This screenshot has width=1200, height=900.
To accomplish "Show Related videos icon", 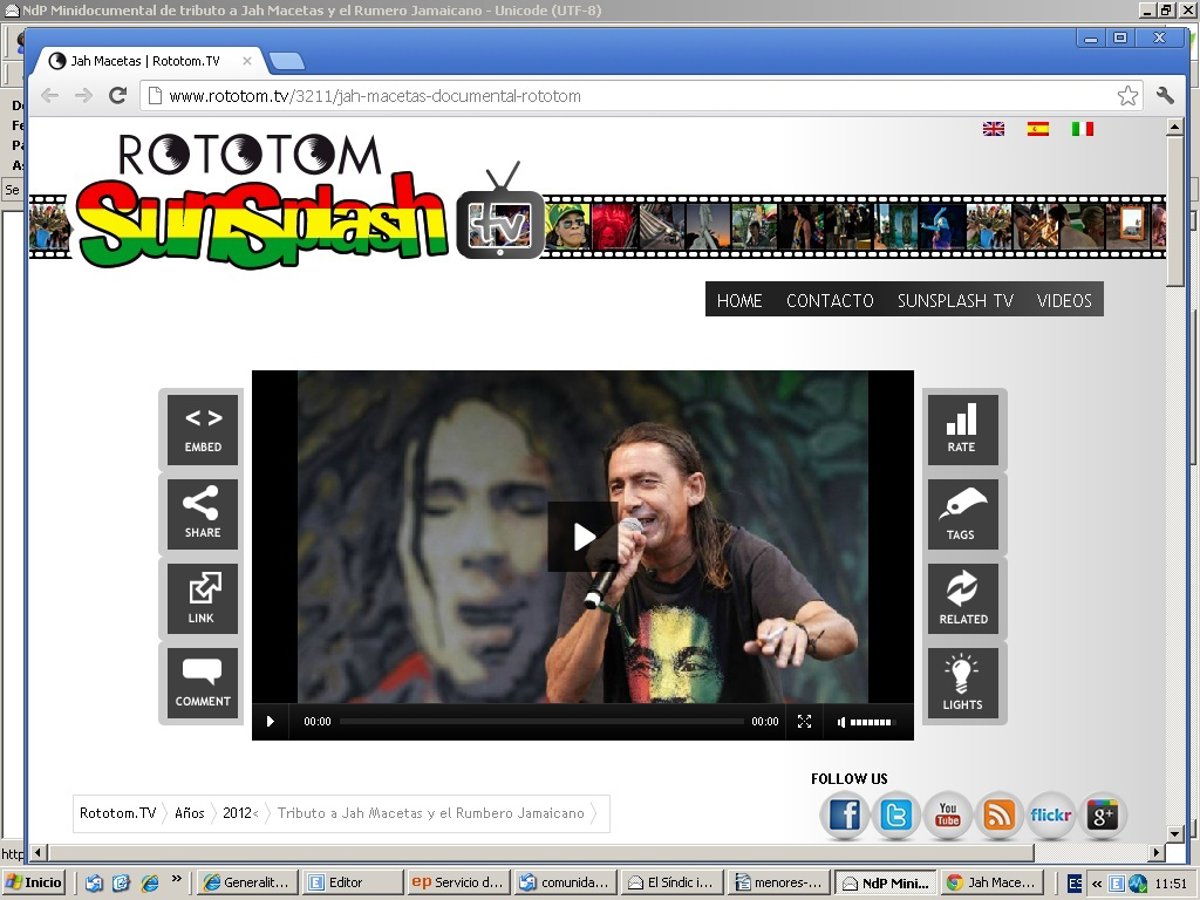I will coord(962,598).
